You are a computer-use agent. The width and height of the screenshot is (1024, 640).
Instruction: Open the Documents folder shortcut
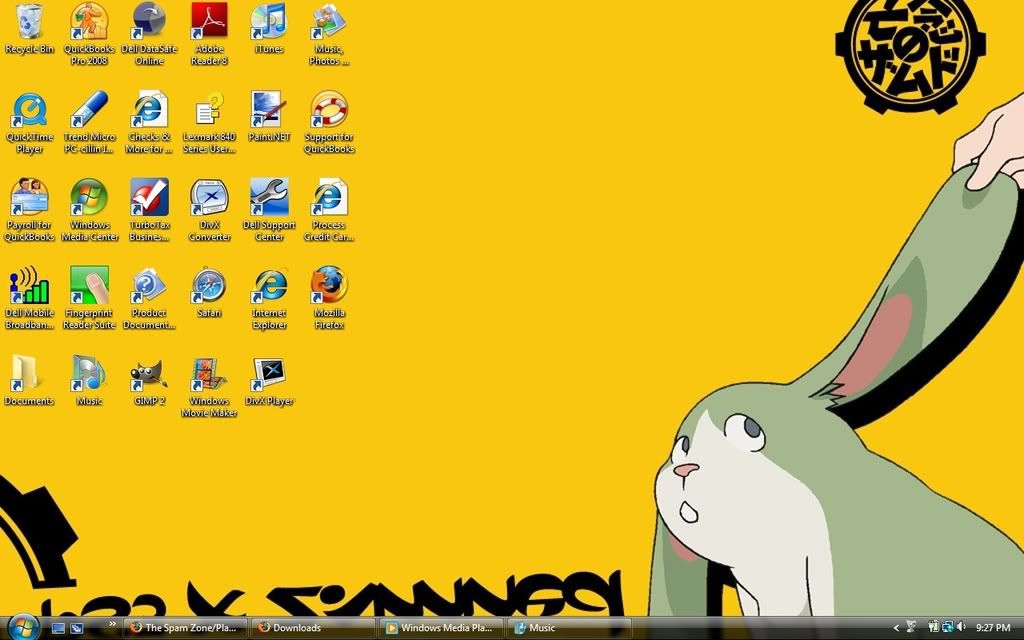[29, 381]
